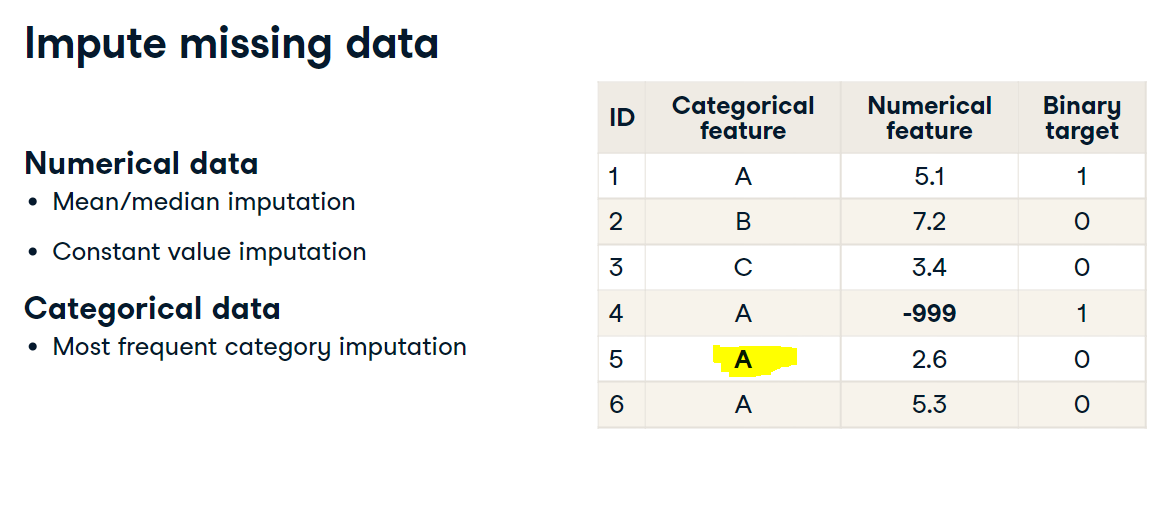
Task: Click the ID column header
Action: pos(622,118)
